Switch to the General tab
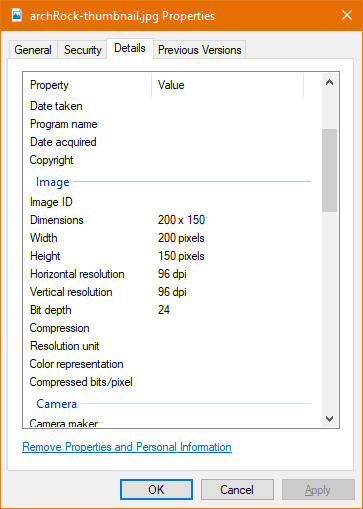 pyautogui.click(x=33, y=50)
